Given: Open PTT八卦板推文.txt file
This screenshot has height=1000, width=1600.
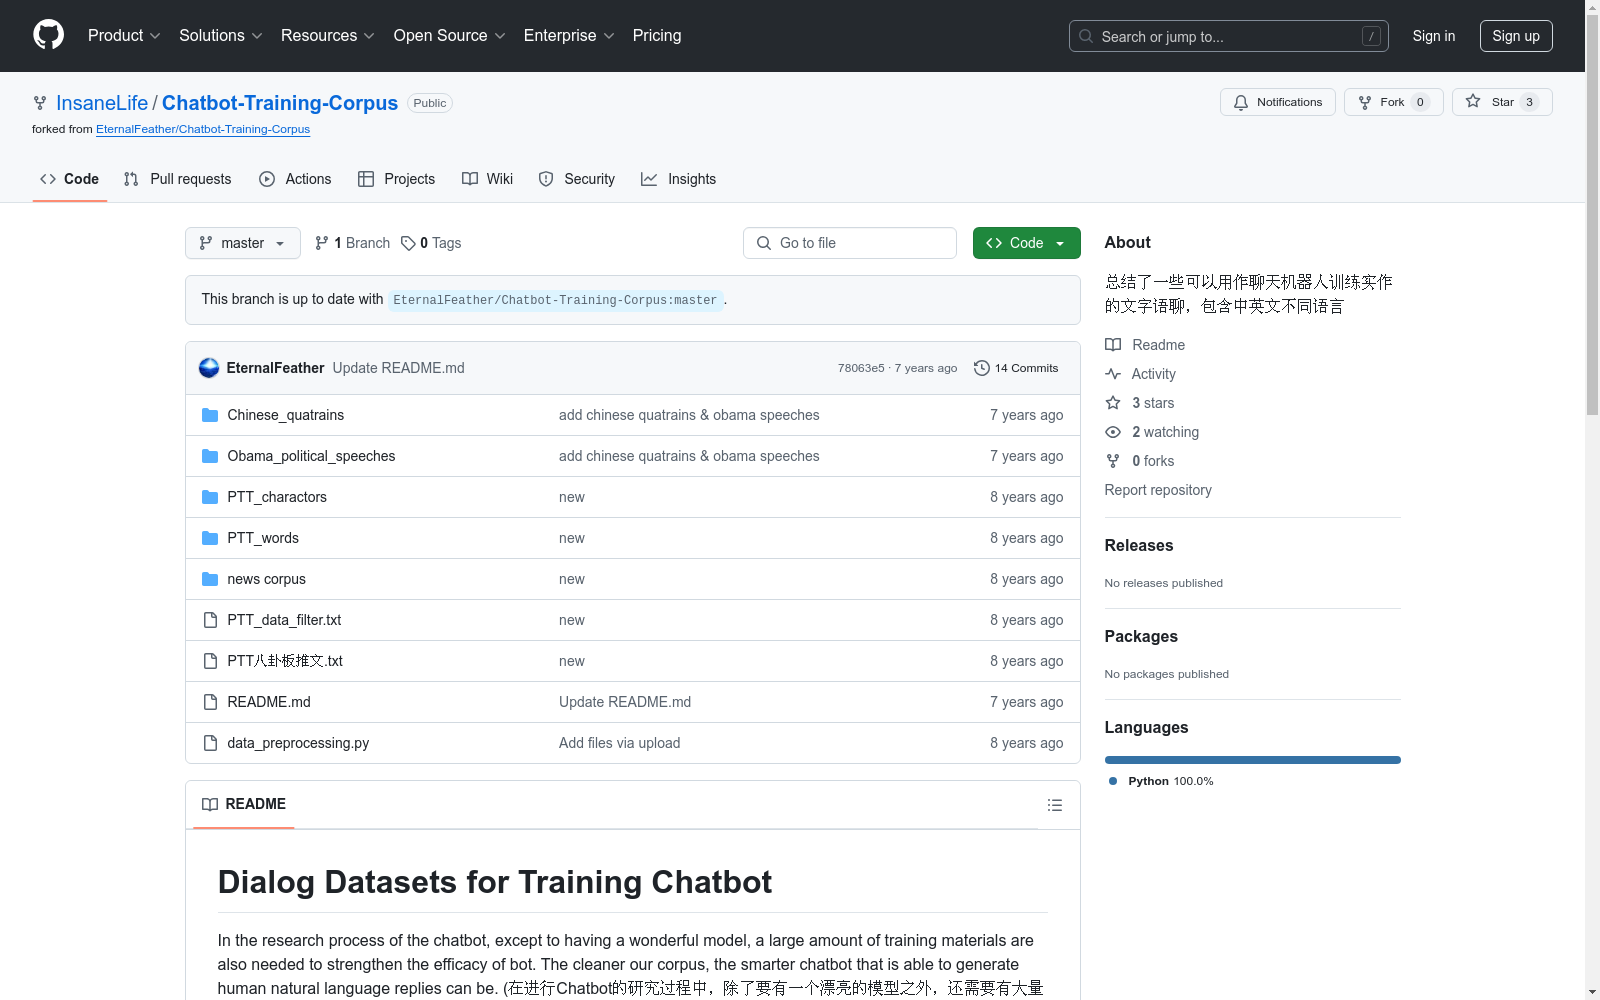Looking at the screenshot, I should pos(285,661).
